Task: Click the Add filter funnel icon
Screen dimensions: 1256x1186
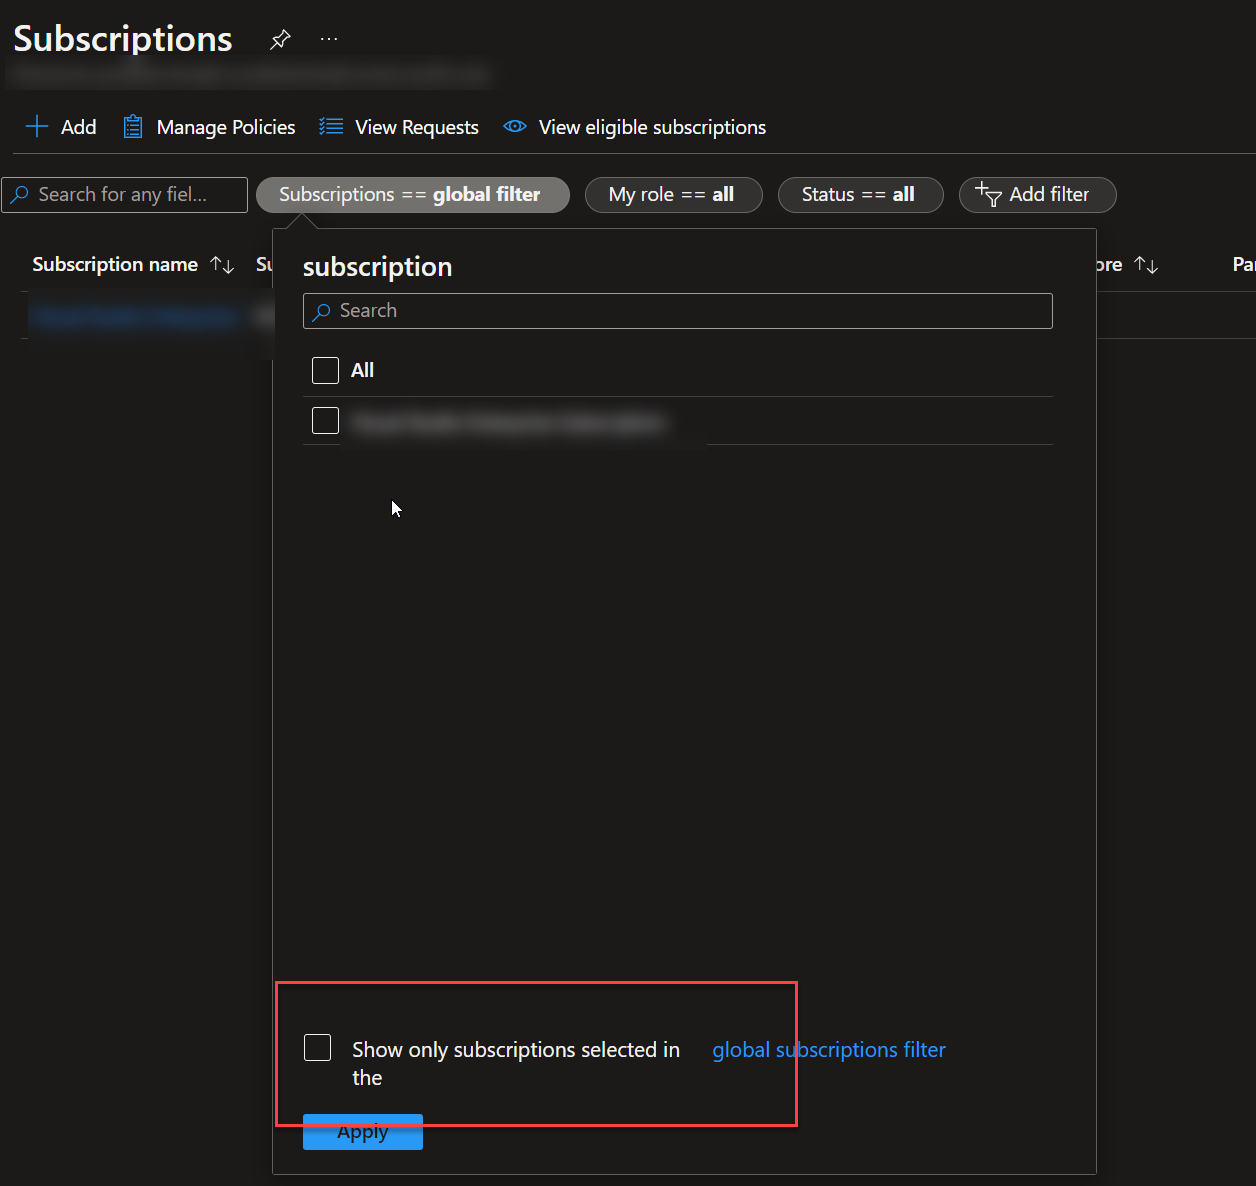Action: point(988,196)
